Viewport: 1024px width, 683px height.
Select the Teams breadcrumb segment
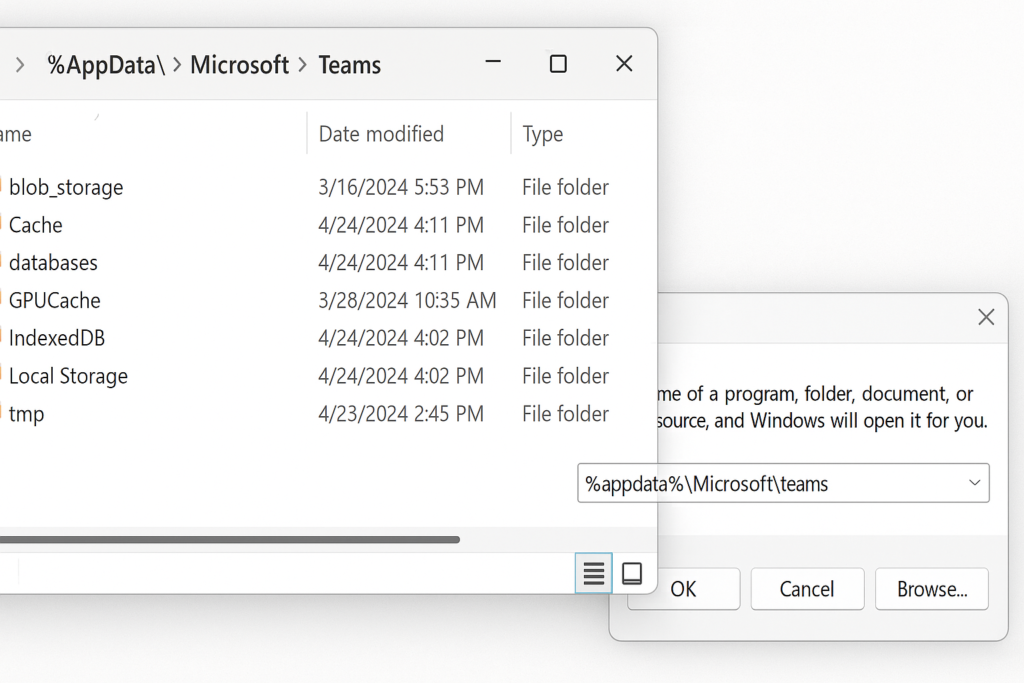[349, 65]
